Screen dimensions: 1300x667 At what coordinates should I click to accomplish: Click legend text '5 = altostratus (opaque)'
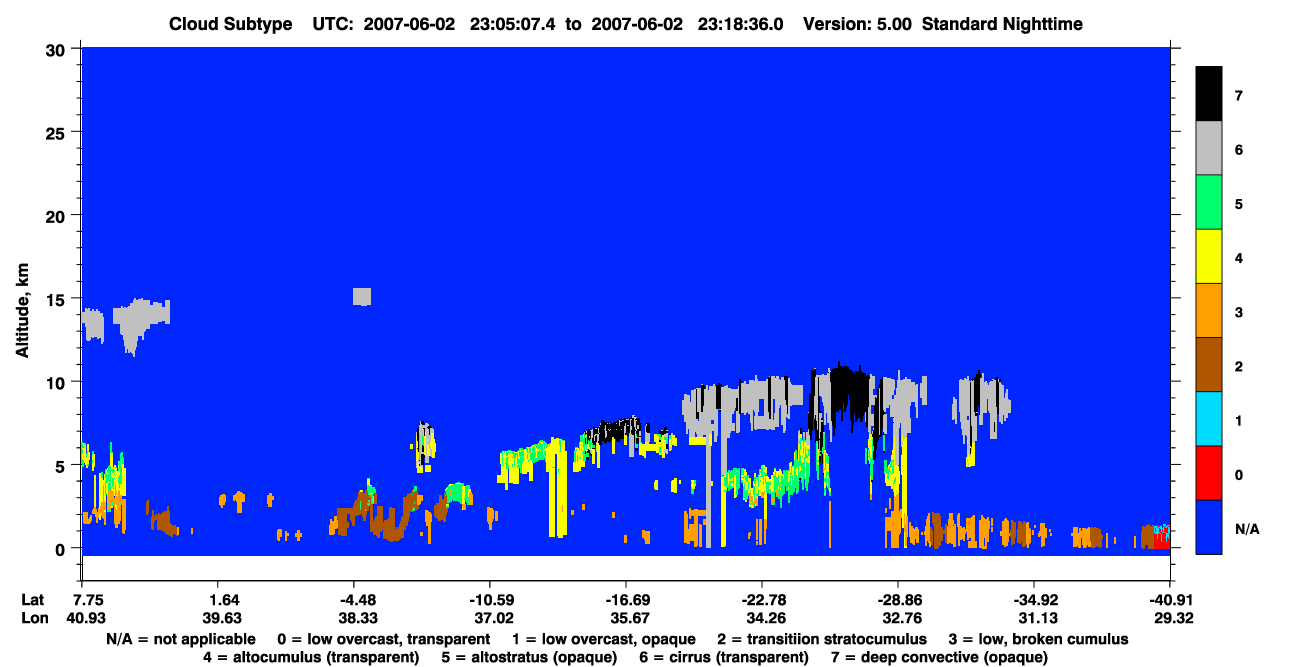528,657
